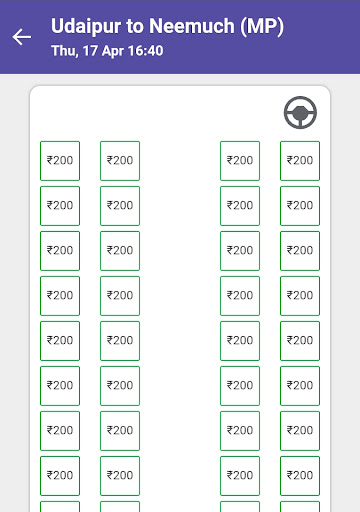Select second row far-right ₹200 seat
The height and width of the screenshot is (512, 360).
pyautogui.click(x=300, y=206)
